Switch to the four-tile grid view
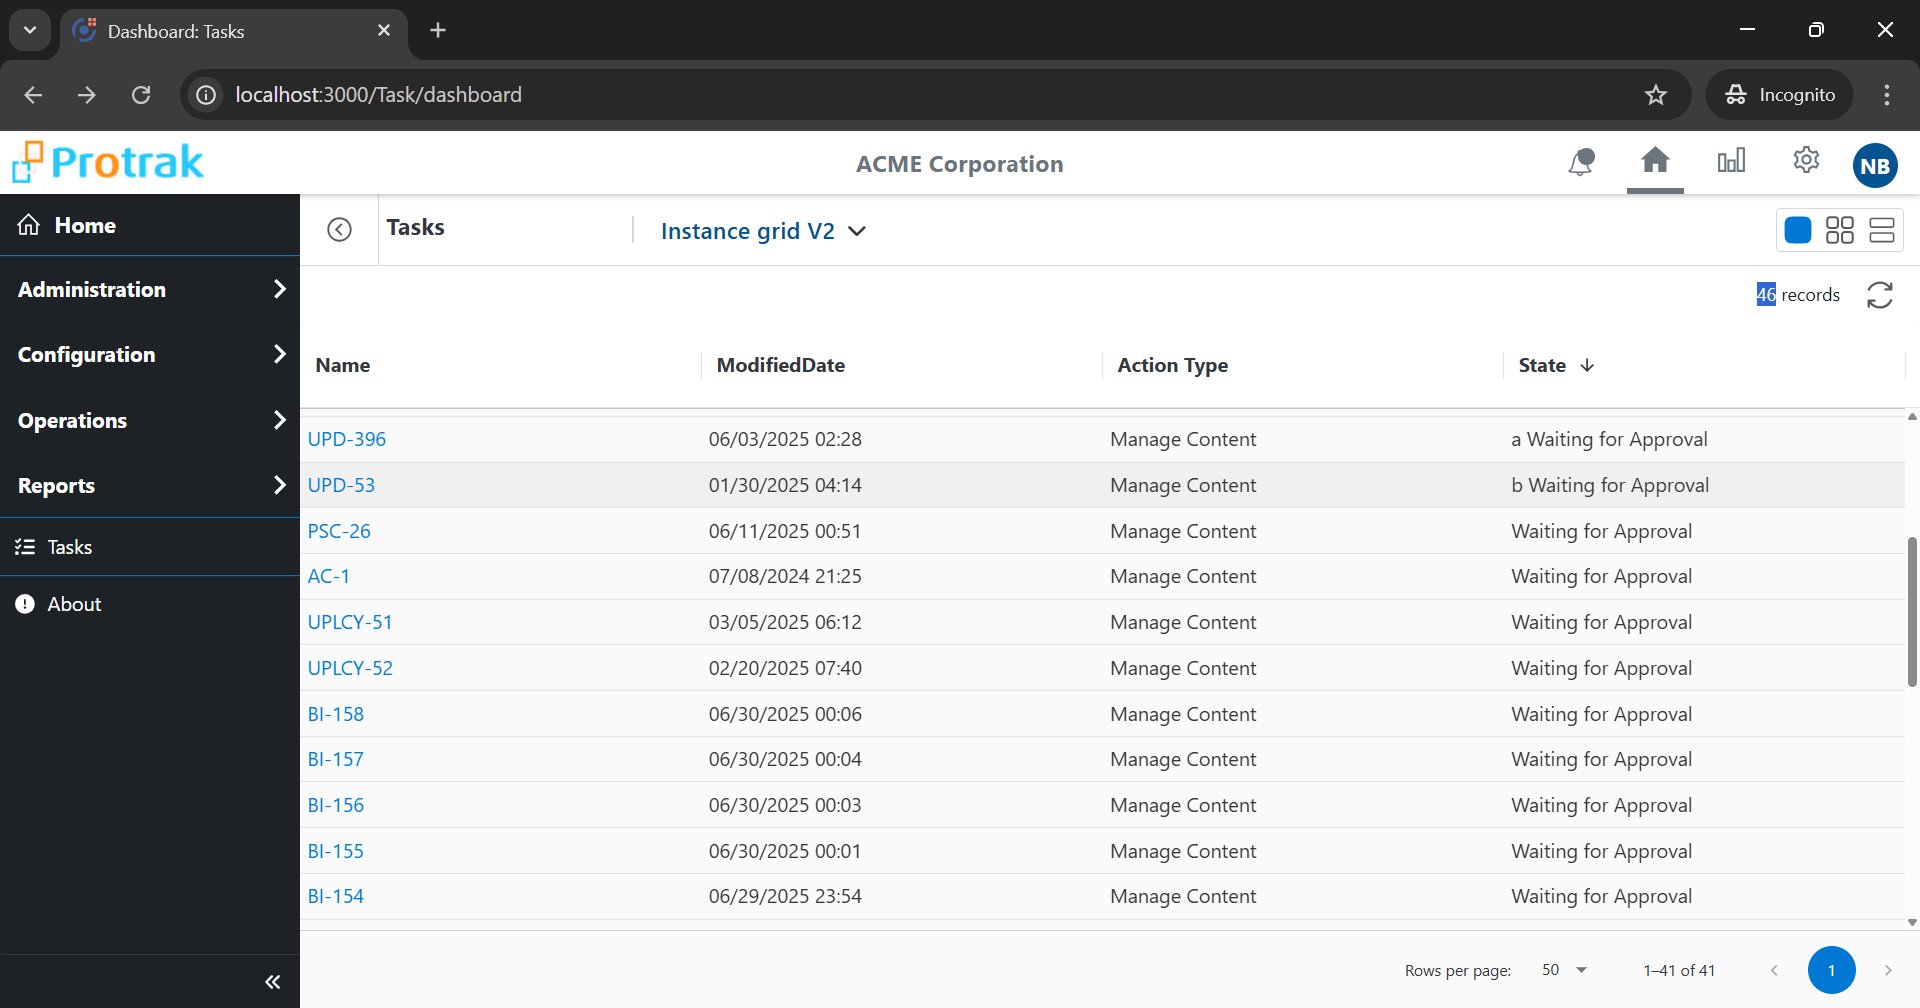1920x1008 pixels. point(1840,230)
